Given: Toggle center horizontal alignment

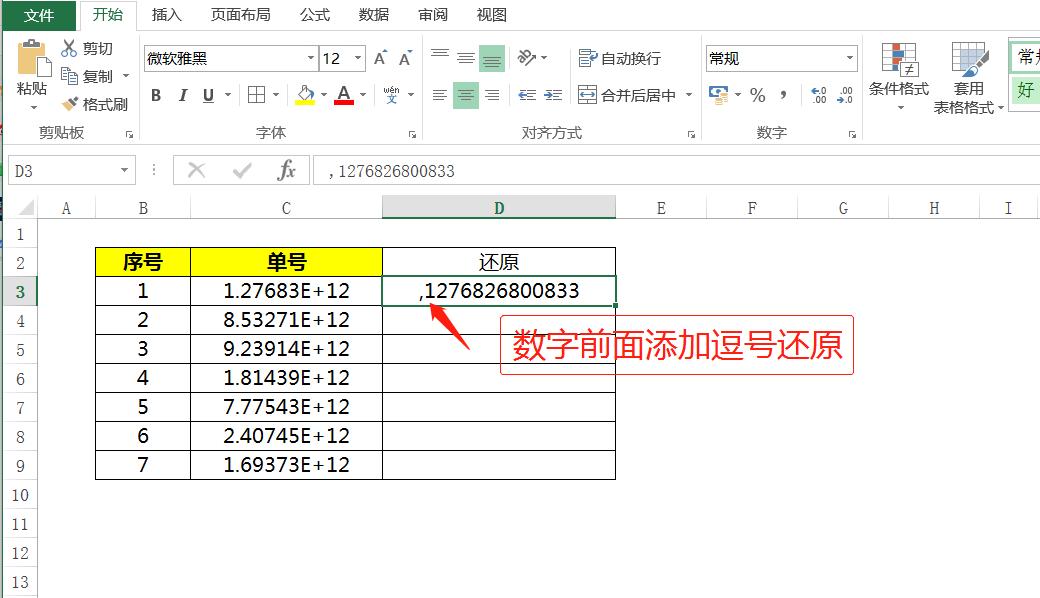Looking at the screenshot, I should pos(466,95).
